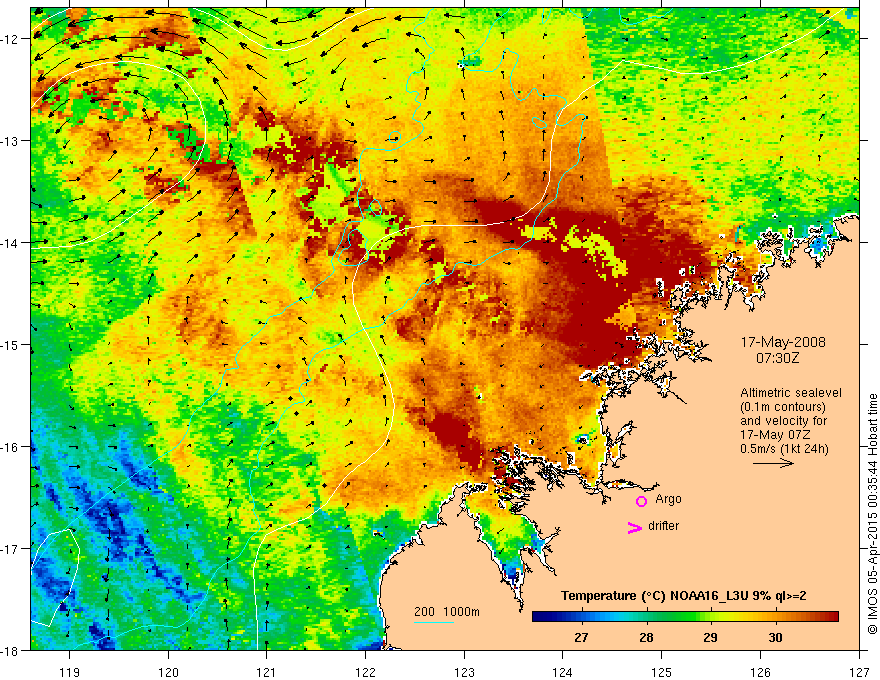Viewport: 880px width, 680px height.
Task: Click the '(0.1m contours)' text line
Action: (x=783, y=407)
